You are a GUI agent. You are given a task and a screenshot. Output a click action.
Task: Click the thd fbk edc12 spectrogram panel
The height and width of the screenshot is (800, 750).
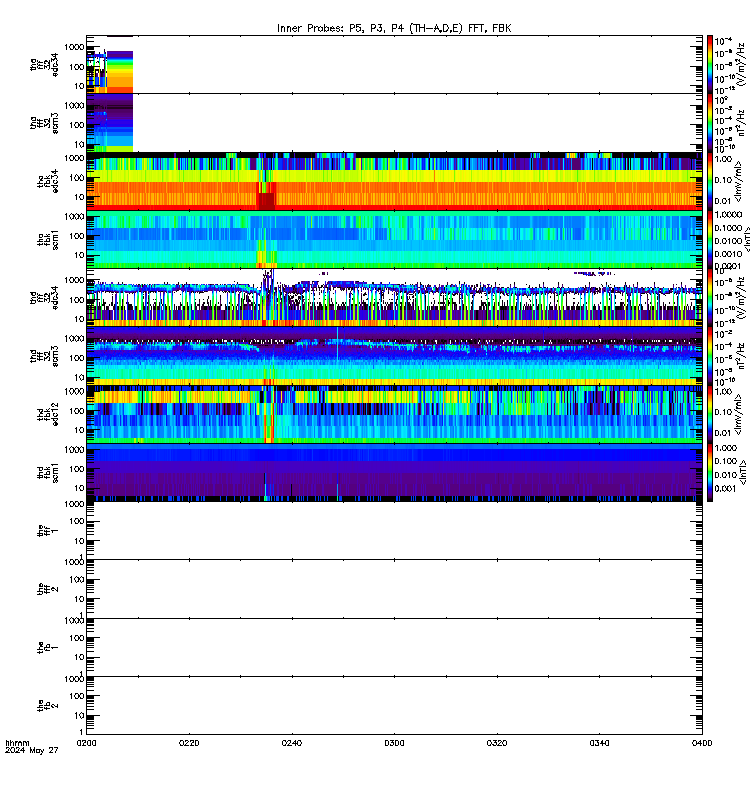[x=394, y=414]
